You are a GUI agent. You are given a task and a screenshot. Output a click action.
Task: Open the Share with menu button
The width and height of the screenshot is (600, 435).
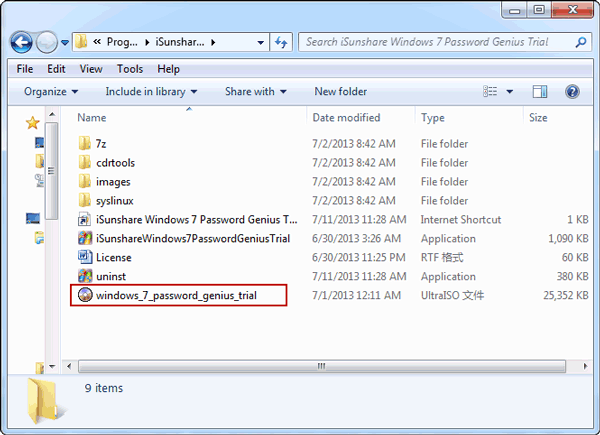(x=256, y=92)
